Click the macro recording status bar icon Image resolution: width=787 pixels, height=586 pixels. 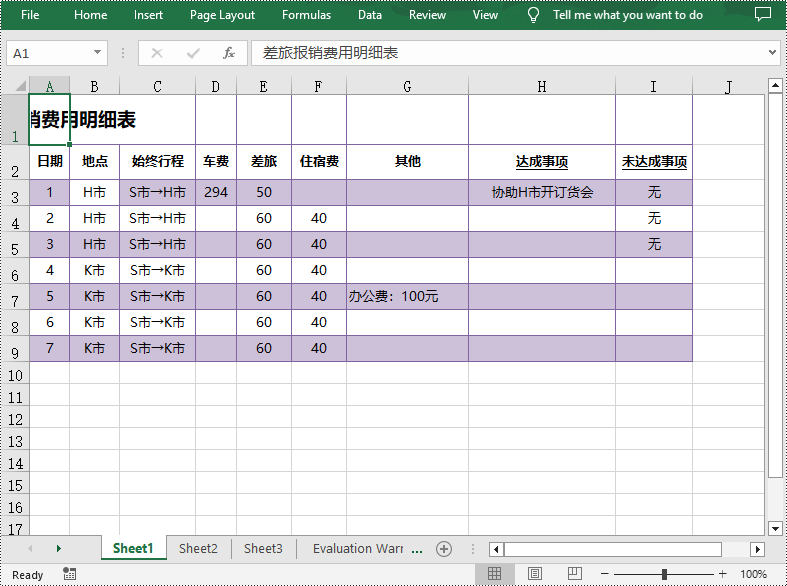(69, 573)
